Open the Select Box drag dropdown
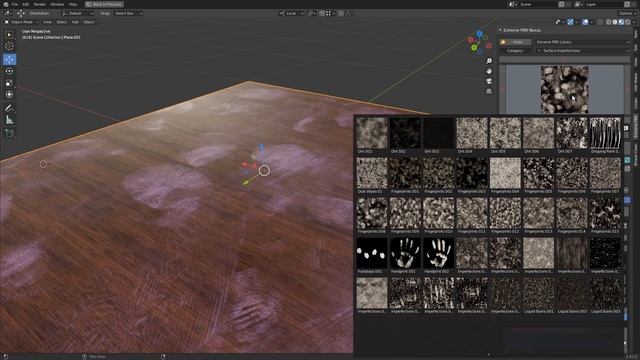This screenshot has height=360, width=640. (128, 13)
